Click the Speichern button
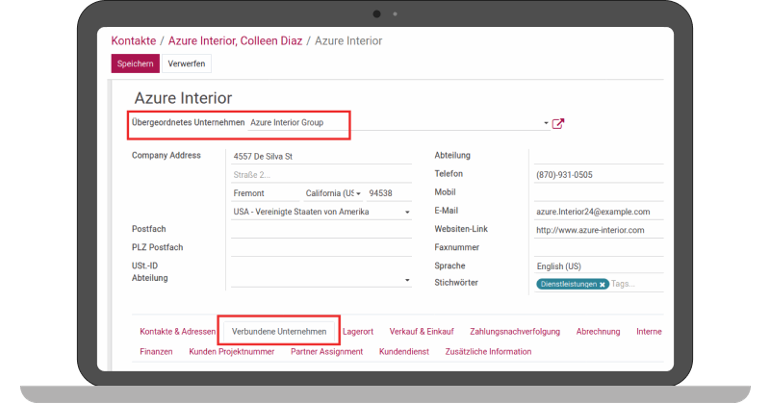This screenshot has width=770, height=404. tap(135, 64)
